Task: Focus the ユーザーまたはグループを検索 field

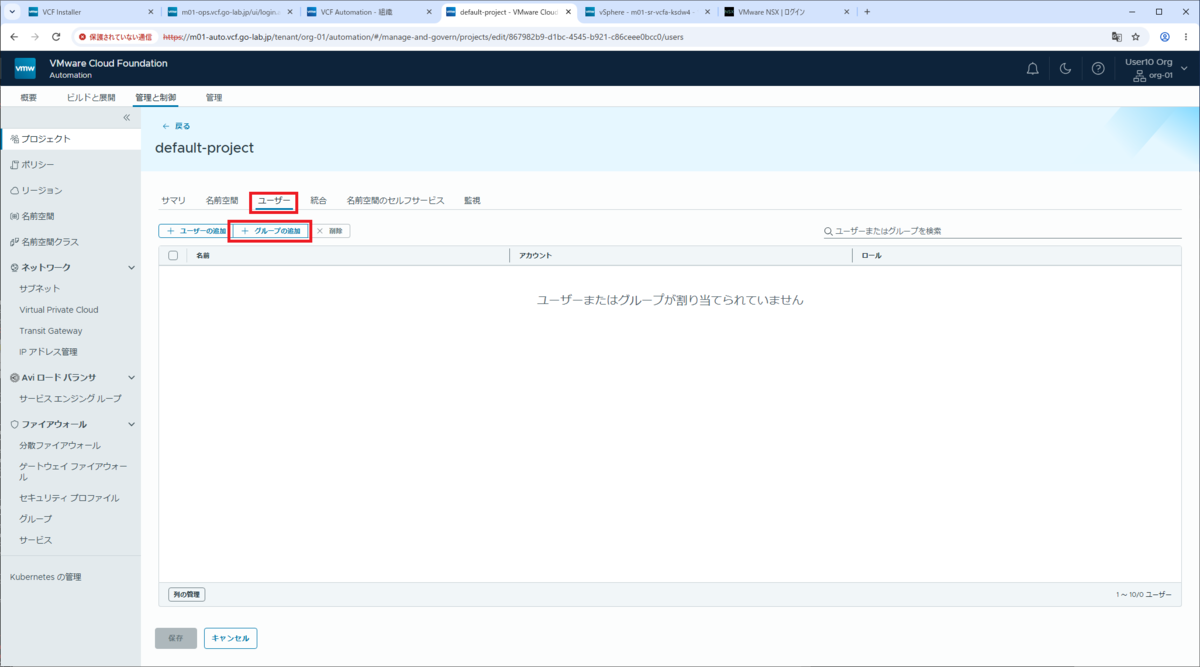Action: (1002, 231)
